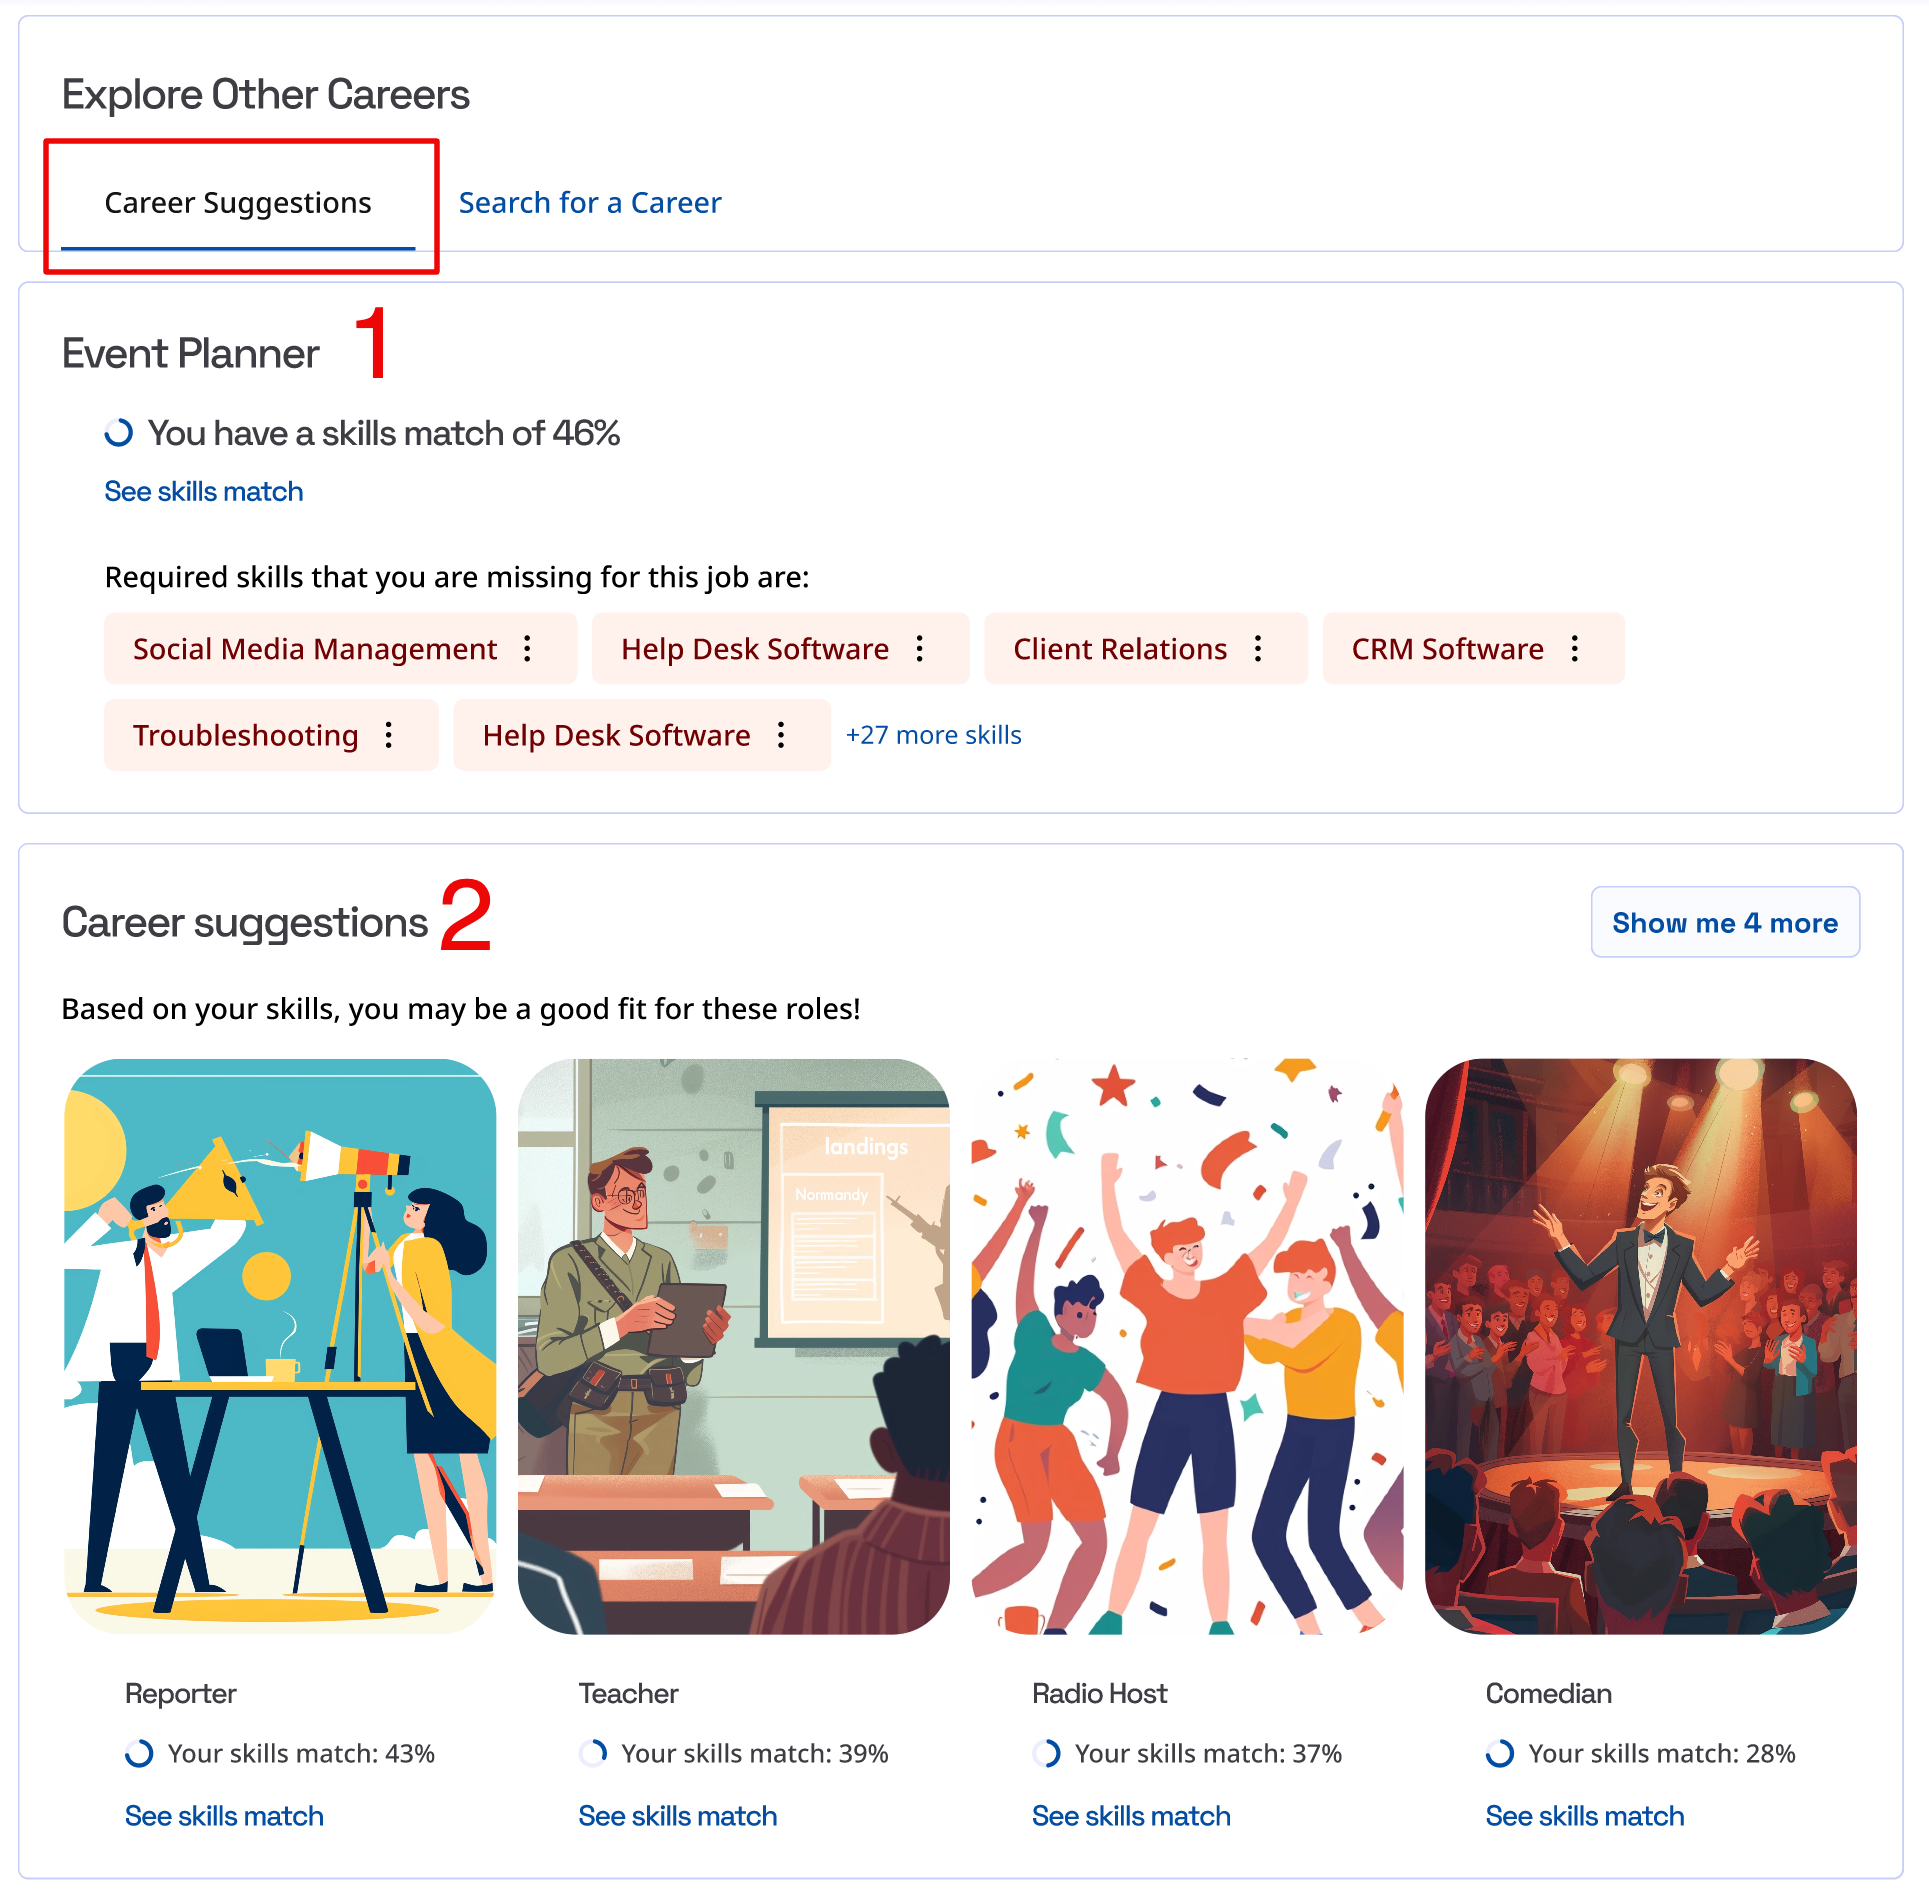The image size is (1929, 1890).
Task: Open the Social Media Management skill options menu
Action: tap(528, 649)
